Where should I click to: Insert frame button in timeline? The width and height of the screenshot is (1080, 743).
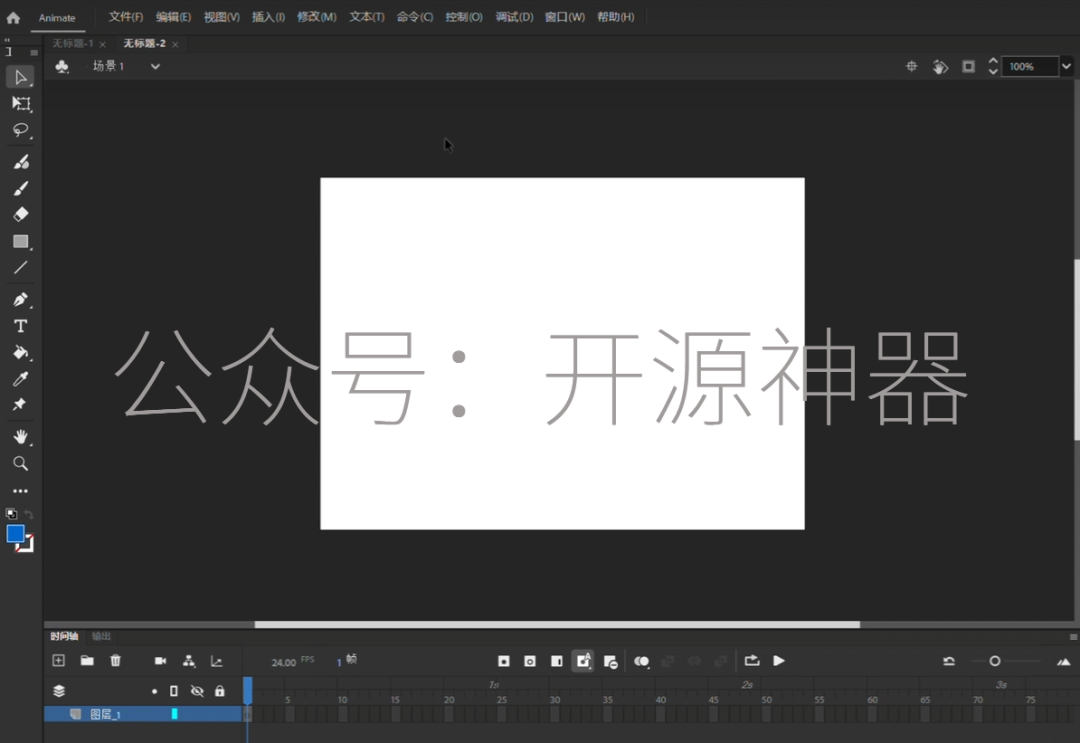pyautogui.click(x=557, y=661)
